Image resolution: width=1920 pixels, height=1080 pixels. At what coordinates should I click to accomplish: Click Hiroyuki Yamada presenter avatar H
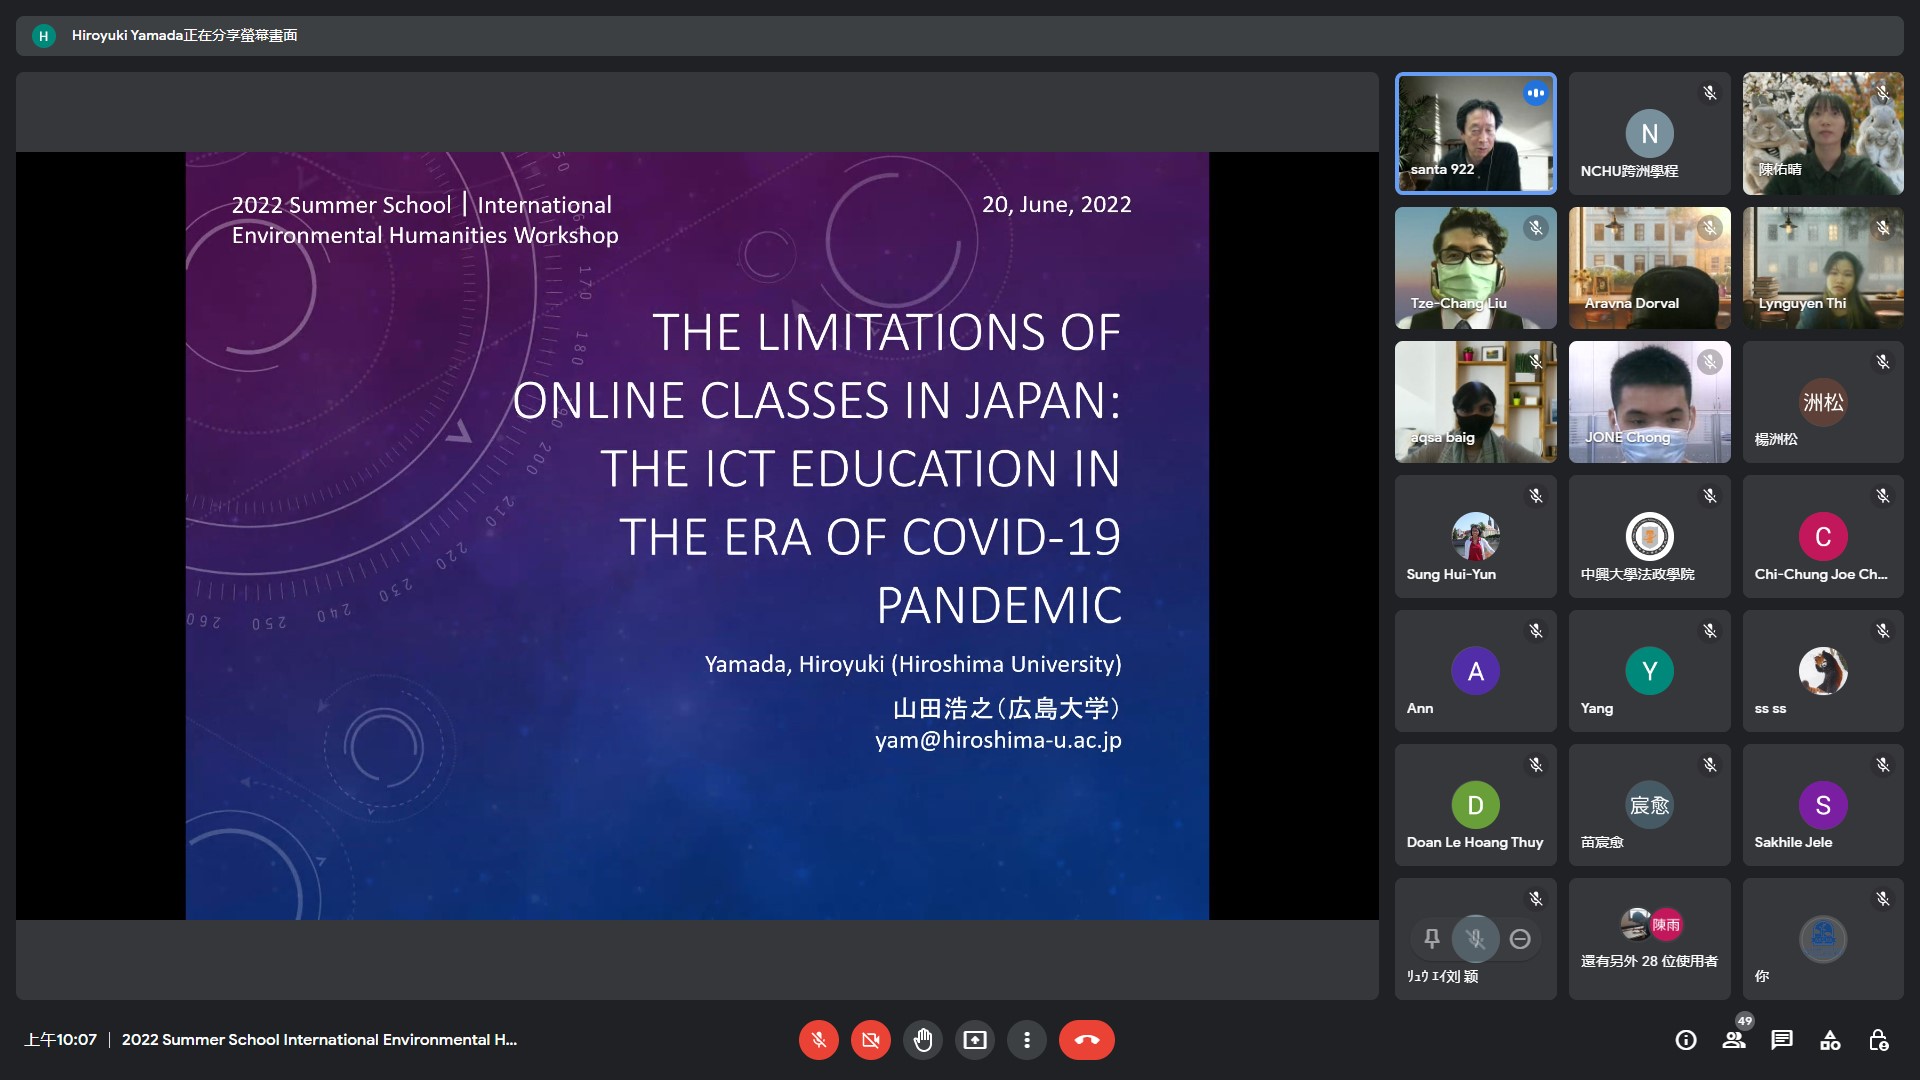click(43, 36)
